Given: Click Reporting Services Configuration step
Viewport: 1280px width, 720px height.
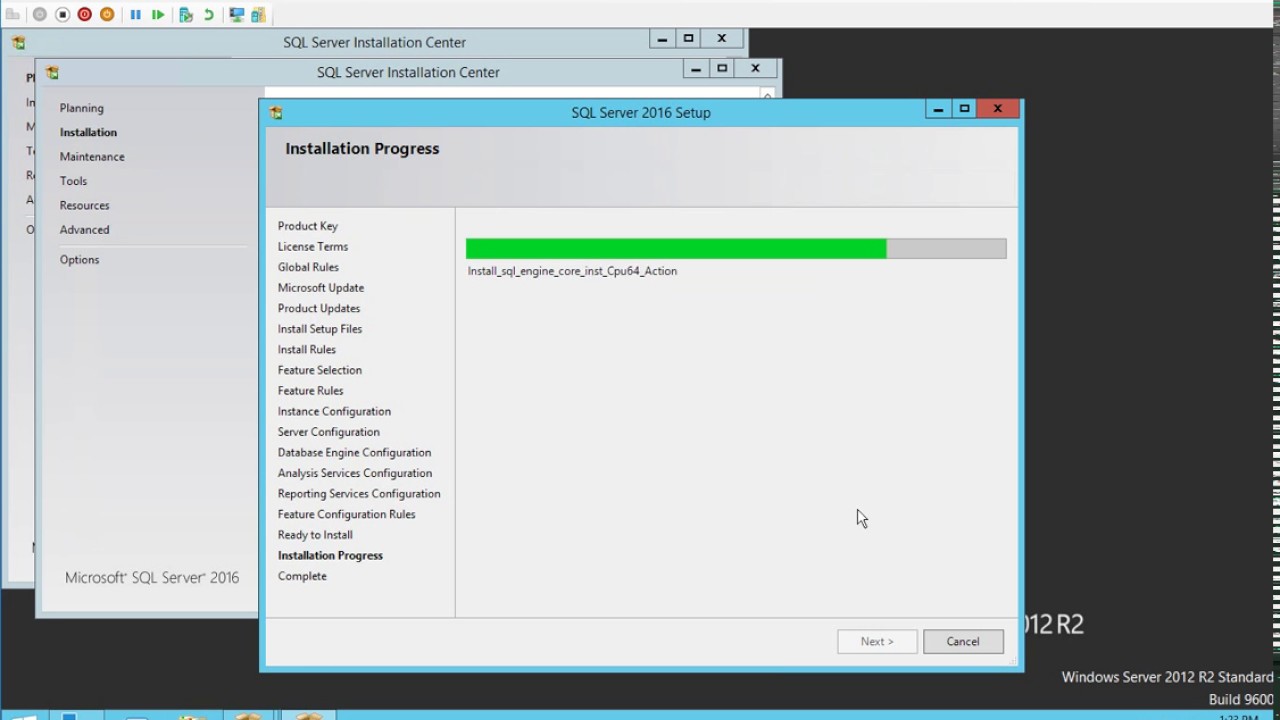Looking at the screenshot, I should point(359,494).
